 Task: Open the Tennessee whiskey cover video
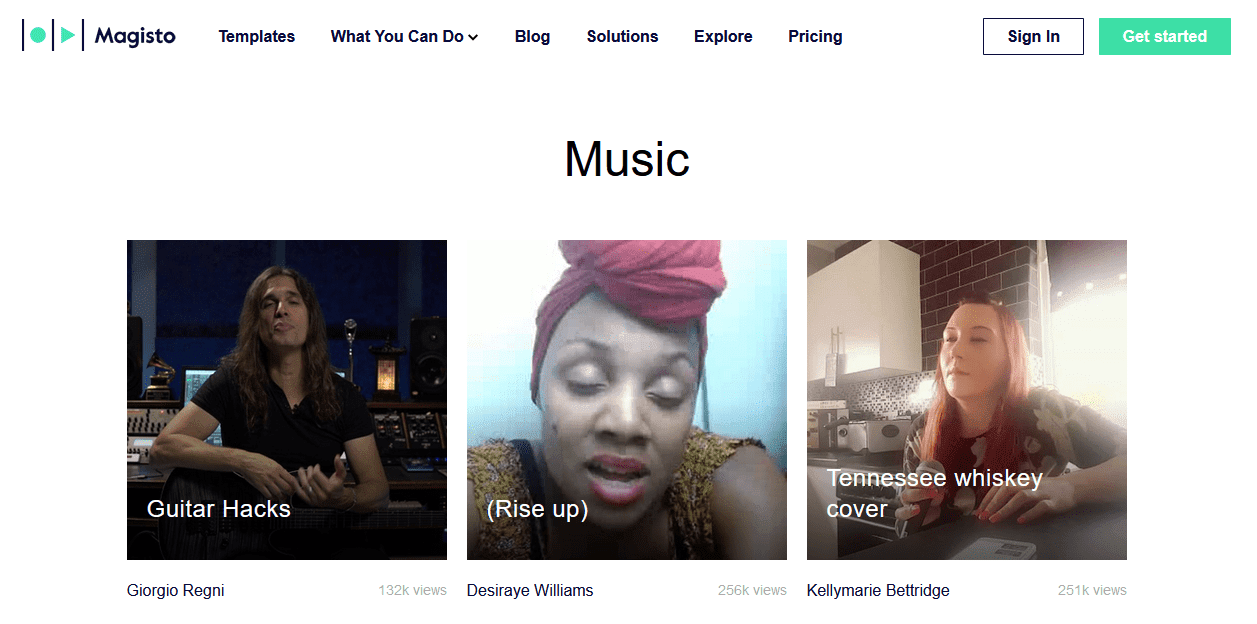967,400
